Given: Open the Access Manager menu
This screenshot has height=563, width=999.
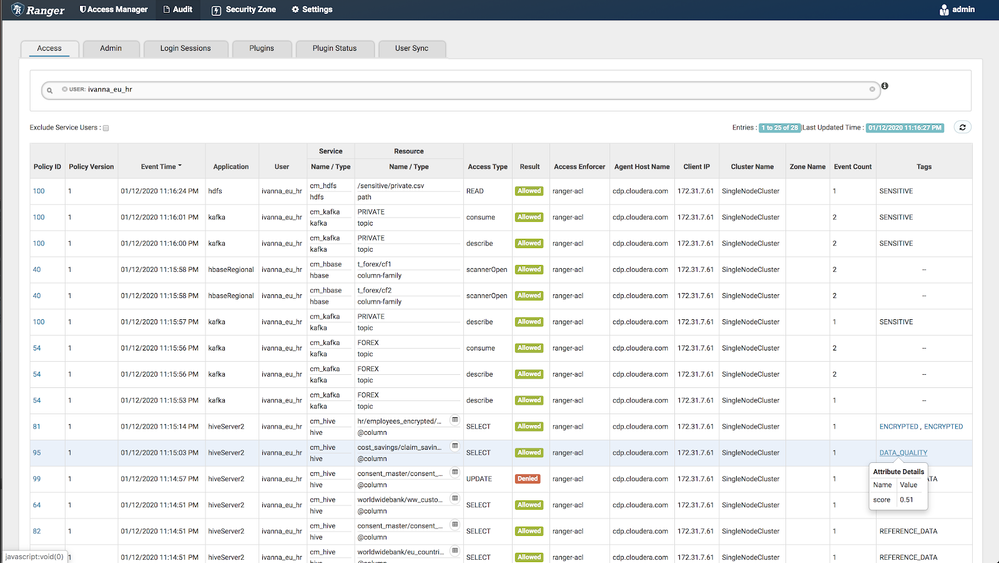Looking at the screenshot, I should [x=114, y=10].
